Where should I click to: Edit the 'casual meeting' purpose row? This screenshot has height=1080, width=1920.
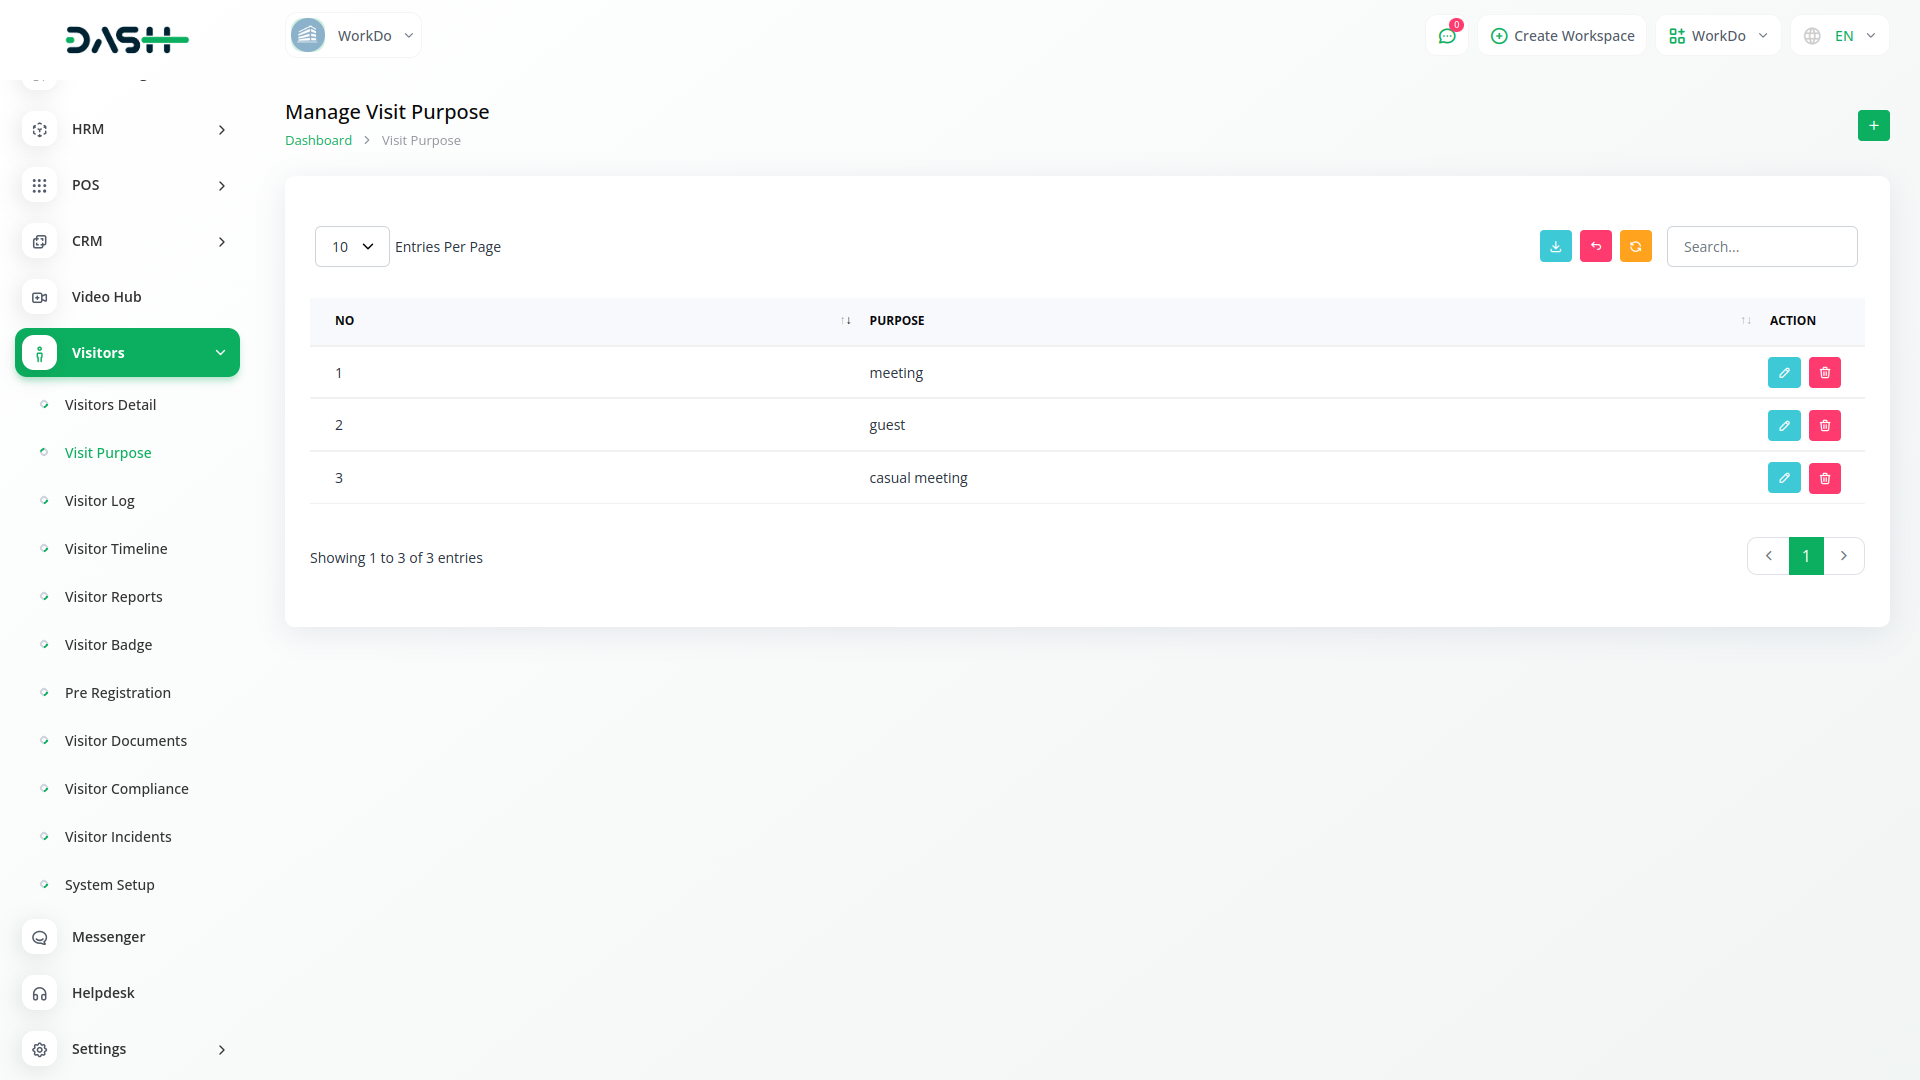click(1784, 478)
